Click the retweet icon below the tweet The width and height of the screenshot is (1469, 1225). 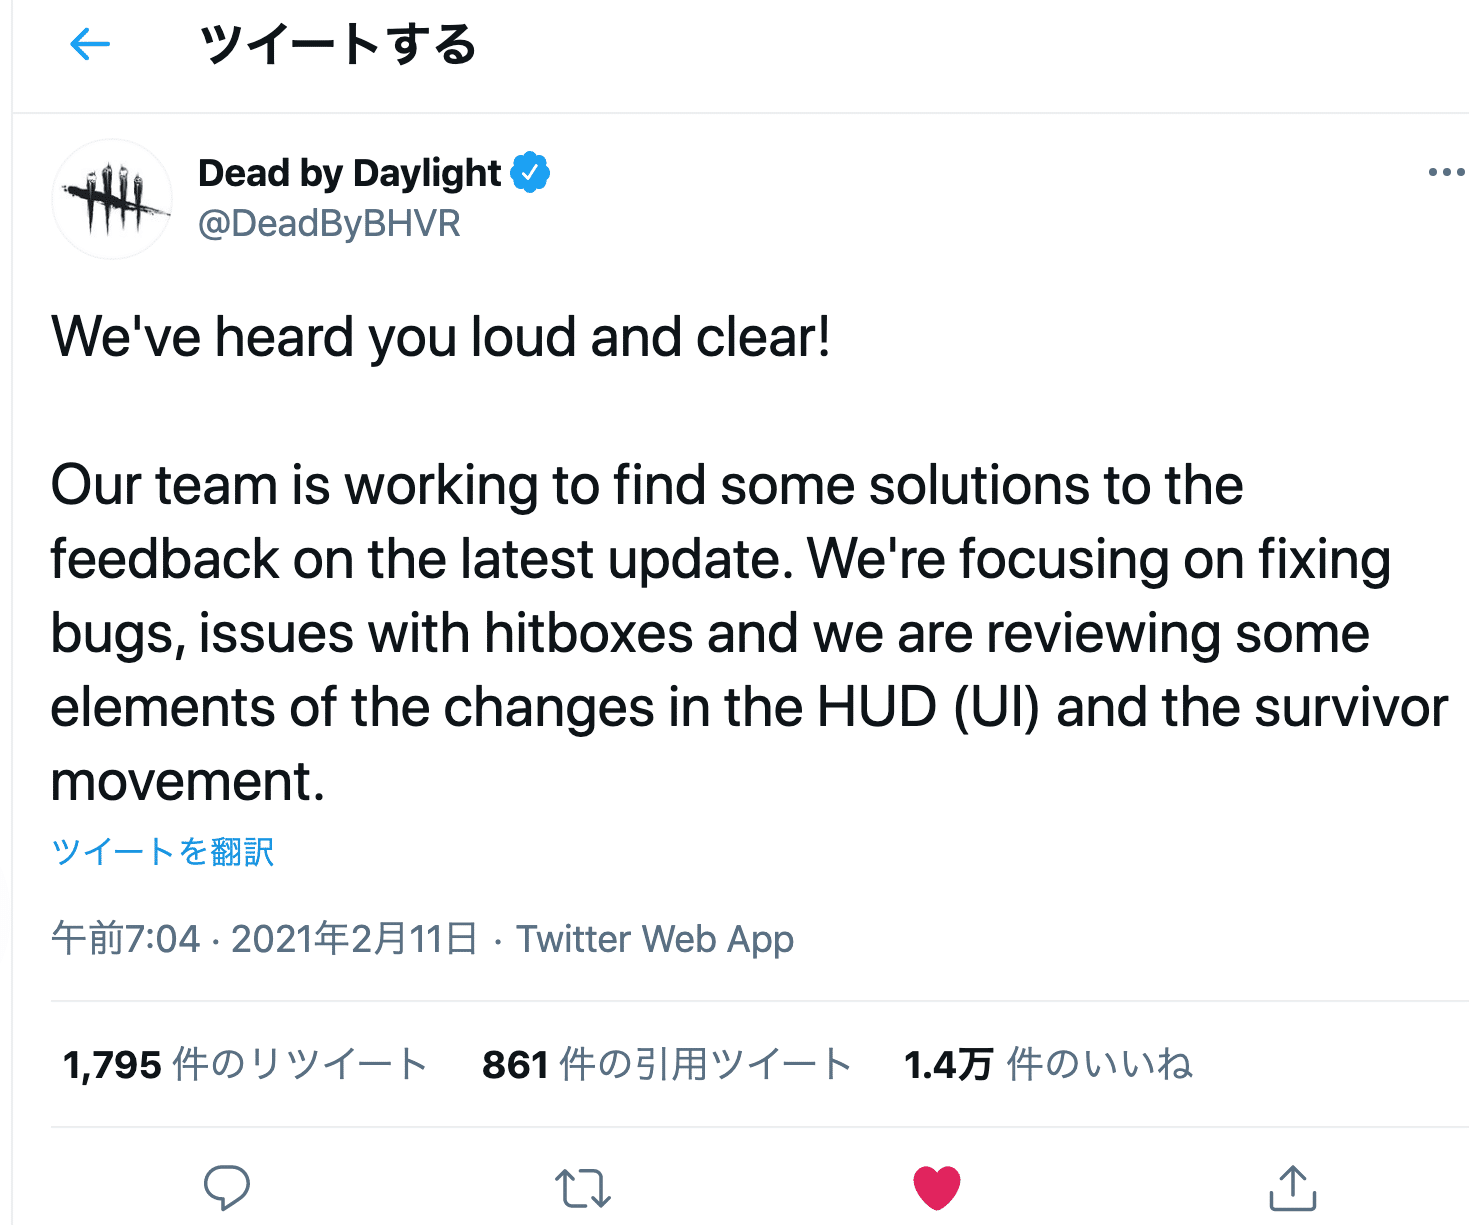tap(583, 1190)
